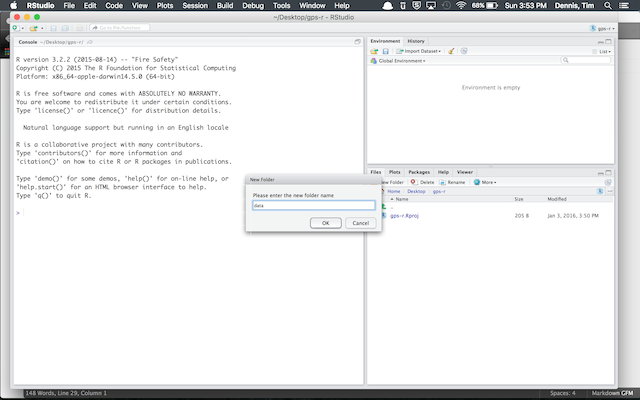Go up to the parent directory entry

click(x=391, y=207)
